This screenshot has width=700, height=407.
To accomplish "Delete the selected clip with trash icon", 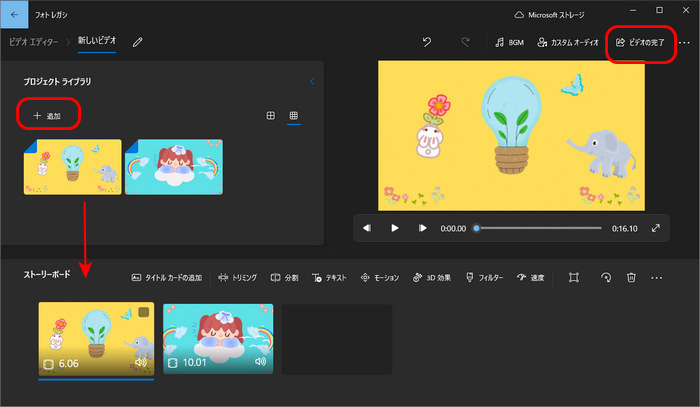I will 631,278.
